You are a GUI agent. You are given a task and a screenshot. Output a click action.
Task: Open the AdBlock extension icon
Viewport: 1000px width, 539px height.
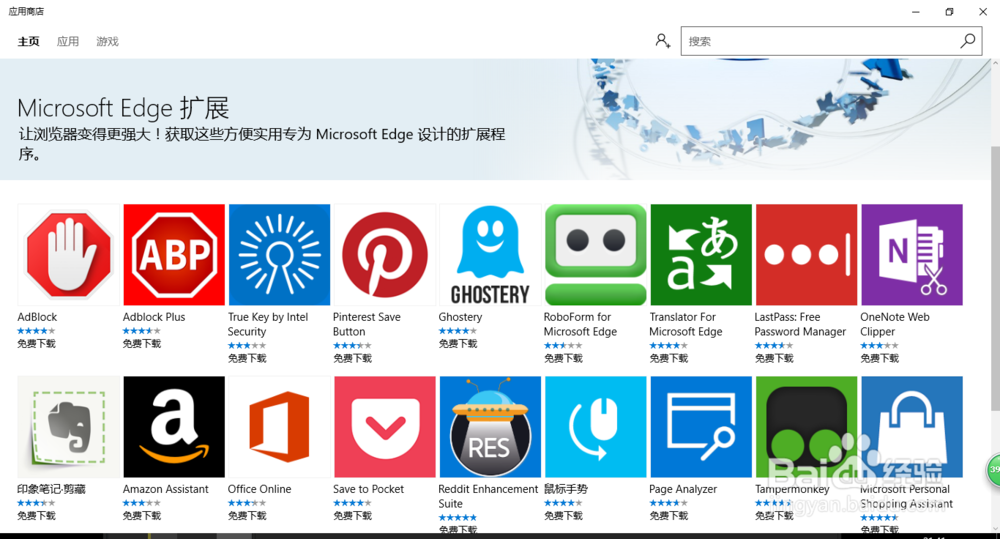click(68, 255)
